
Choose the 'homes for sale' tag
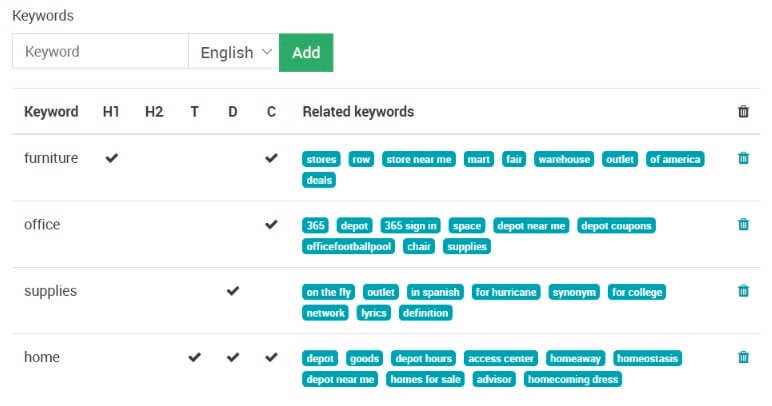point(425,380)
